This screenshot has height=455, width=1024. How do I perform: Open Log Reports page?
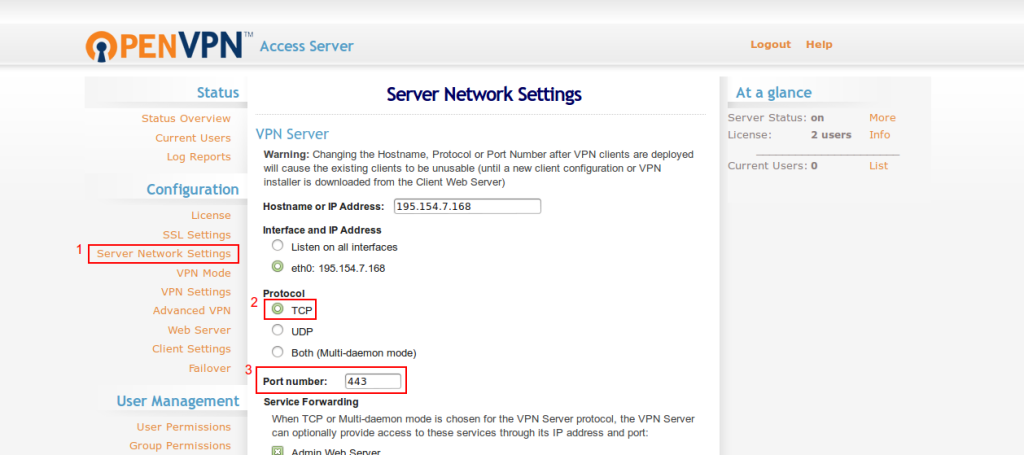tap(199, 157)
